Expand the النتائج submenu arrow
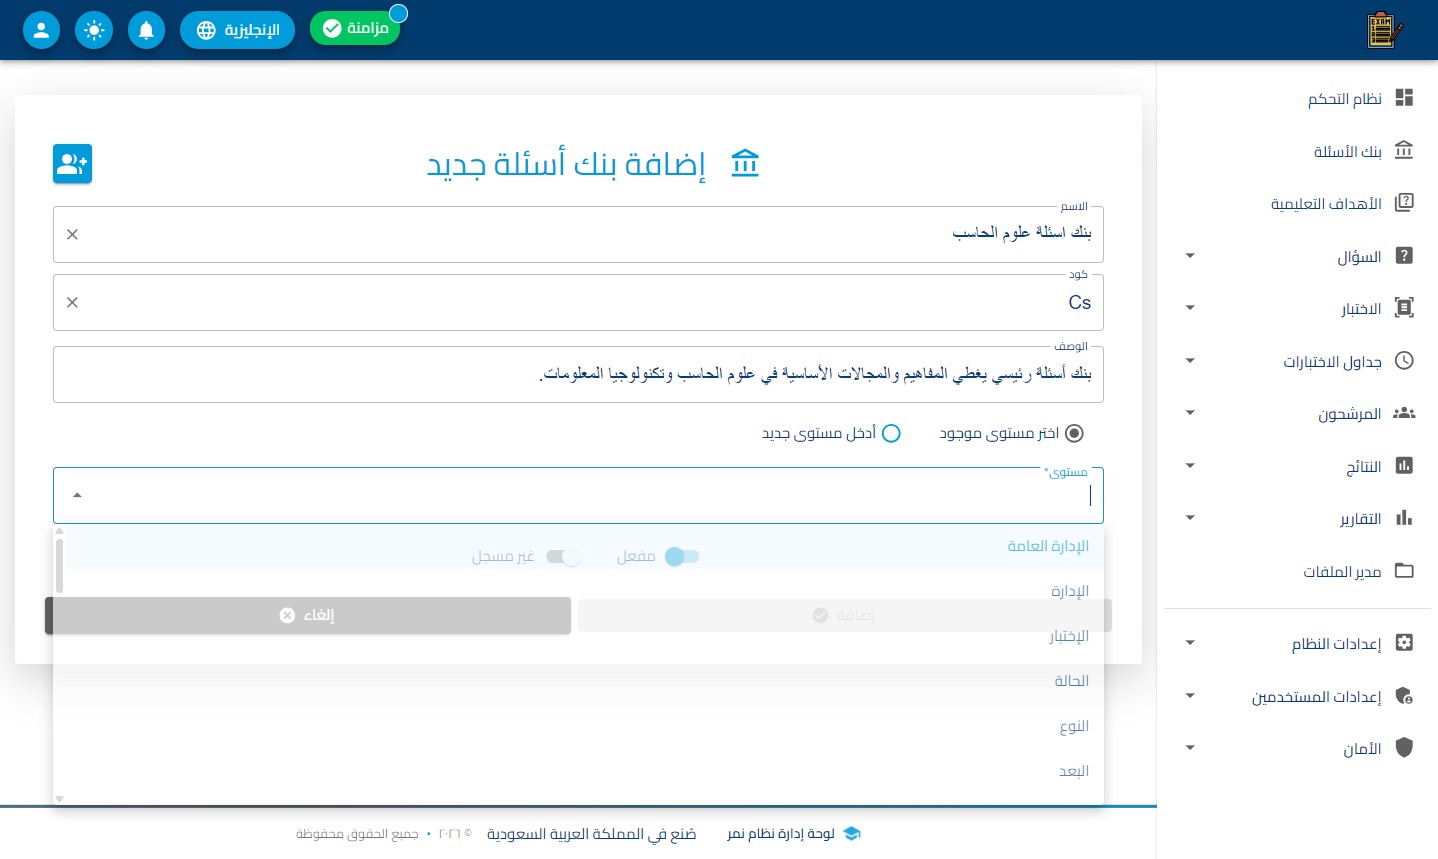 click(x=1190, y=466)
